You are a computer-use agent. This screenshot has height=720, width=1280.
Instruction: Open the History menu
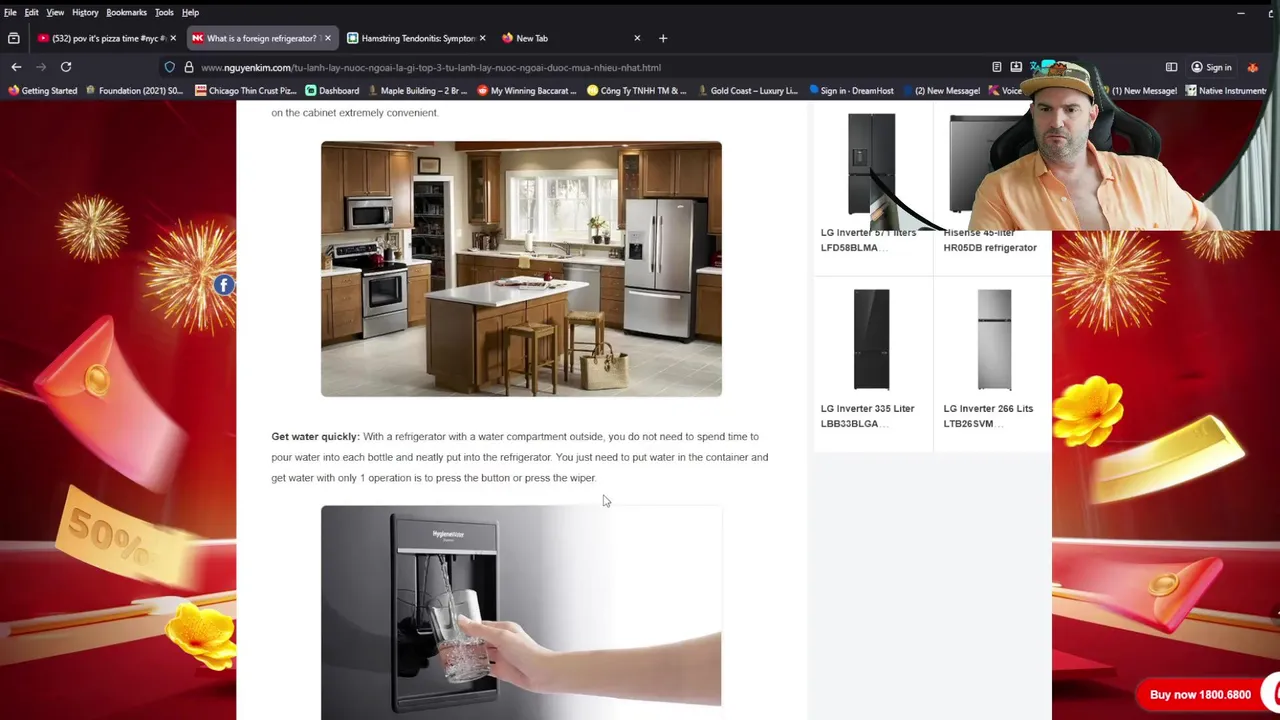[x=85, y=12]
